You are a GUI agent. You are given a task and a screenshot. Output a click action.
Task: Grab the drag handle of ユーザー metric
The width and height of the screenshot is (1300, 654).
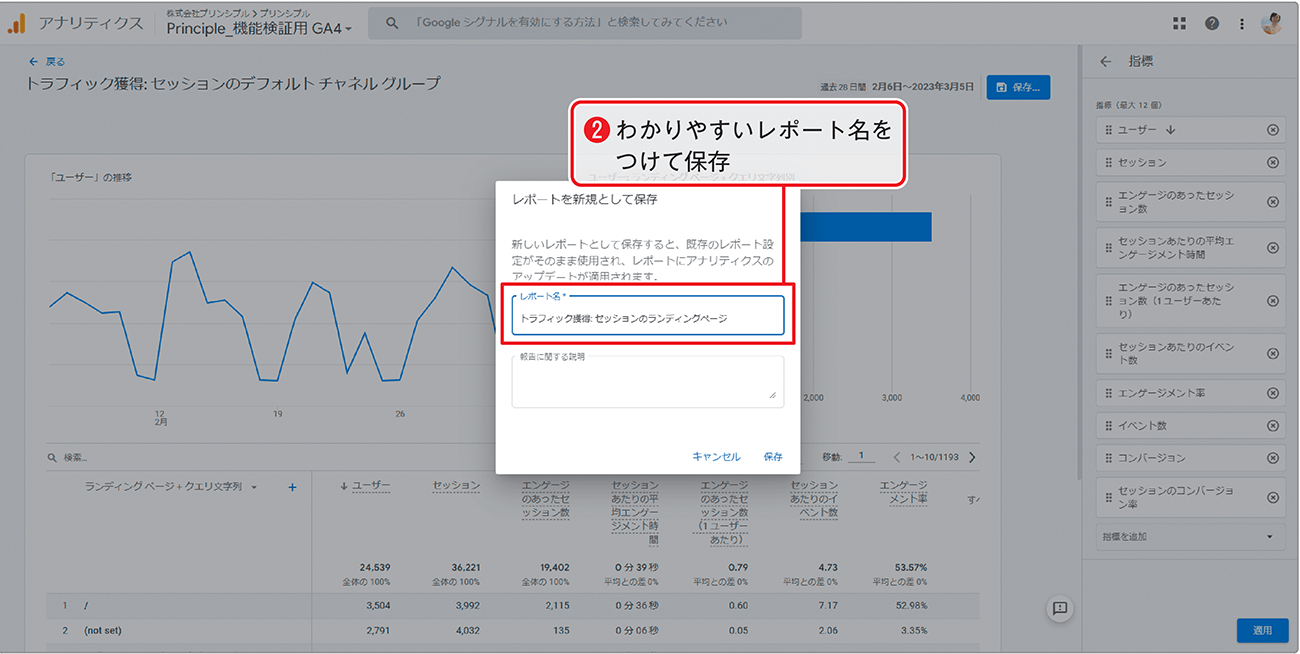[1108, 130]
